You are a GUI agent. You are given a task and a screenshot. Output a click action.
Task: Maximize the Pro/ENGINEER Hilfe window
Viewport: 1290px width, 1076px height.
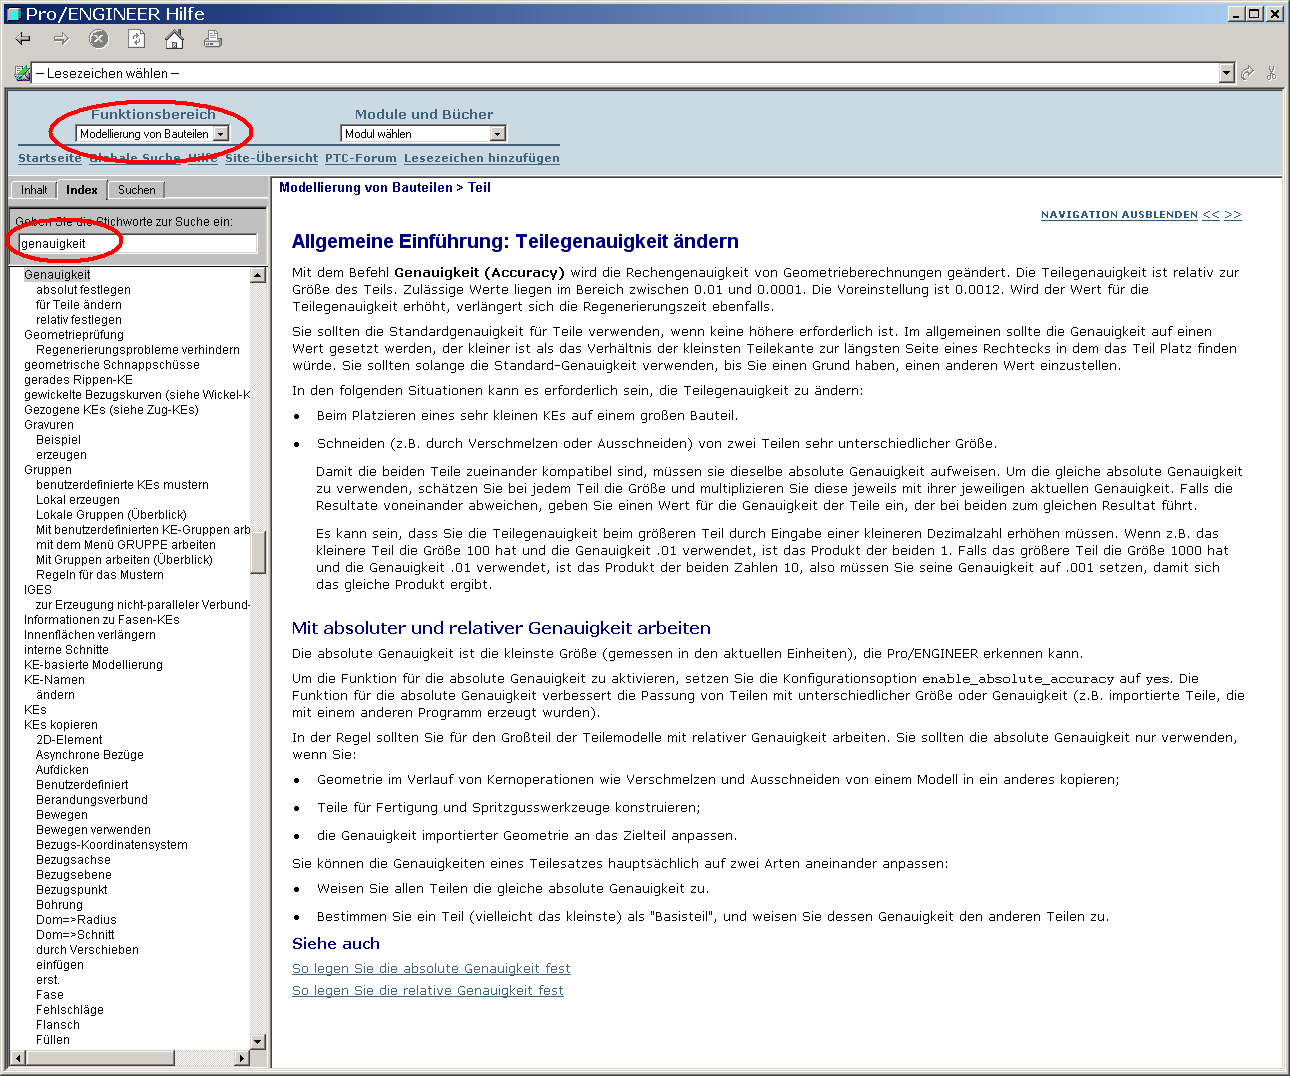[1254, 14]
